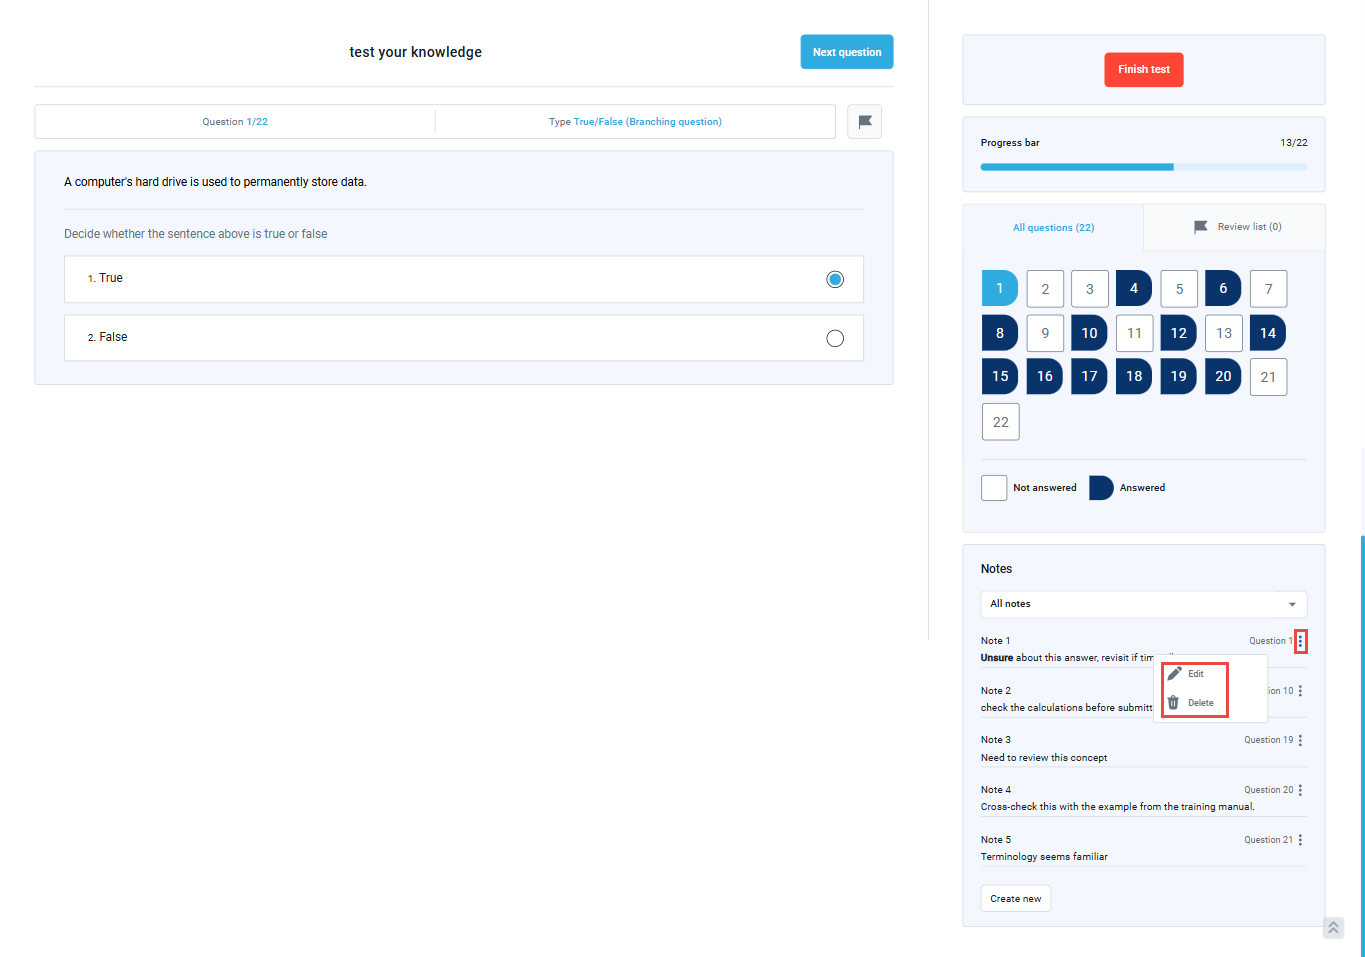The width and height of the screenshot is (1365, 957).
Task: Jump to question 2
Action: [x=1045, y=289]
